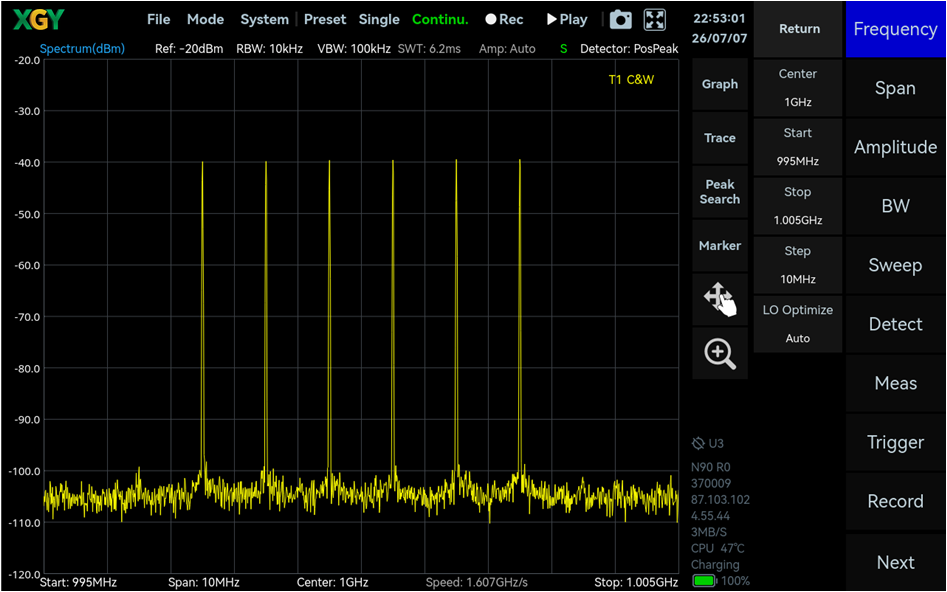Click the RBW: 10kHz value

[269, 49]
